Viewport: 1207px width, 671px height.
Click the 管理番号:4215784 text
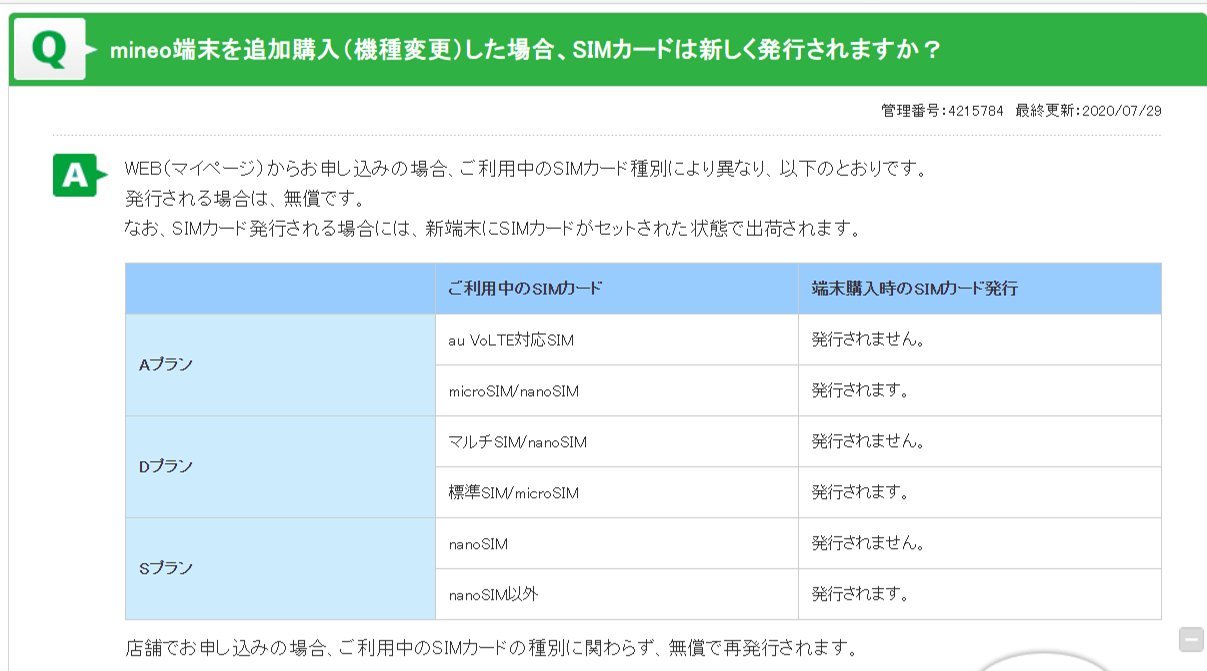[942, 110]
